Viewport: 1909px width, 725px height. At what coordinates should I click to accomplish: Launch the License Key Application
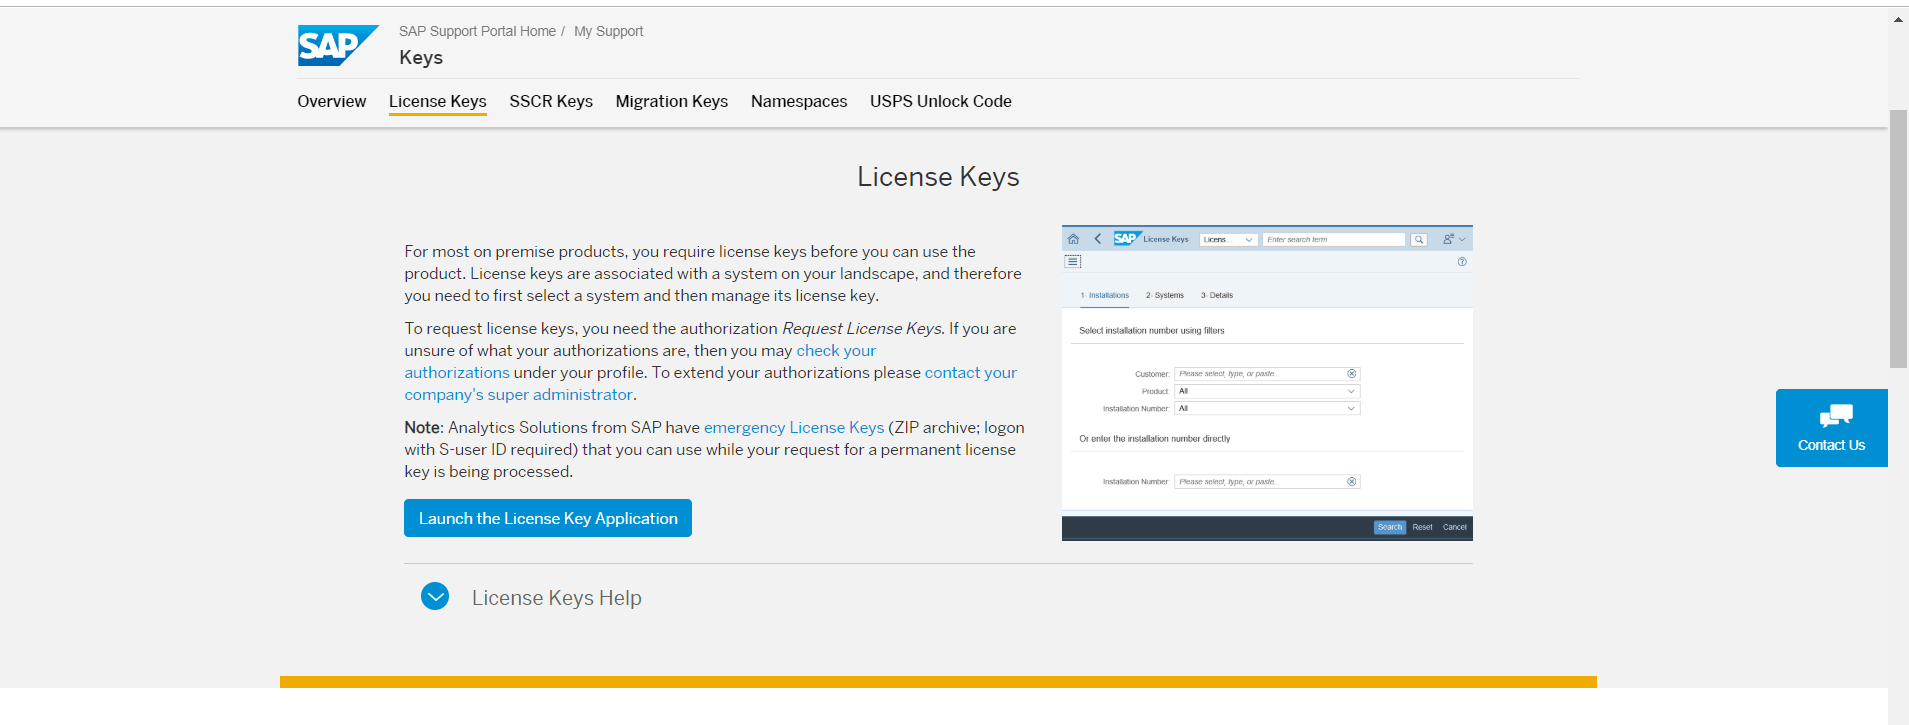click(548, 518)
